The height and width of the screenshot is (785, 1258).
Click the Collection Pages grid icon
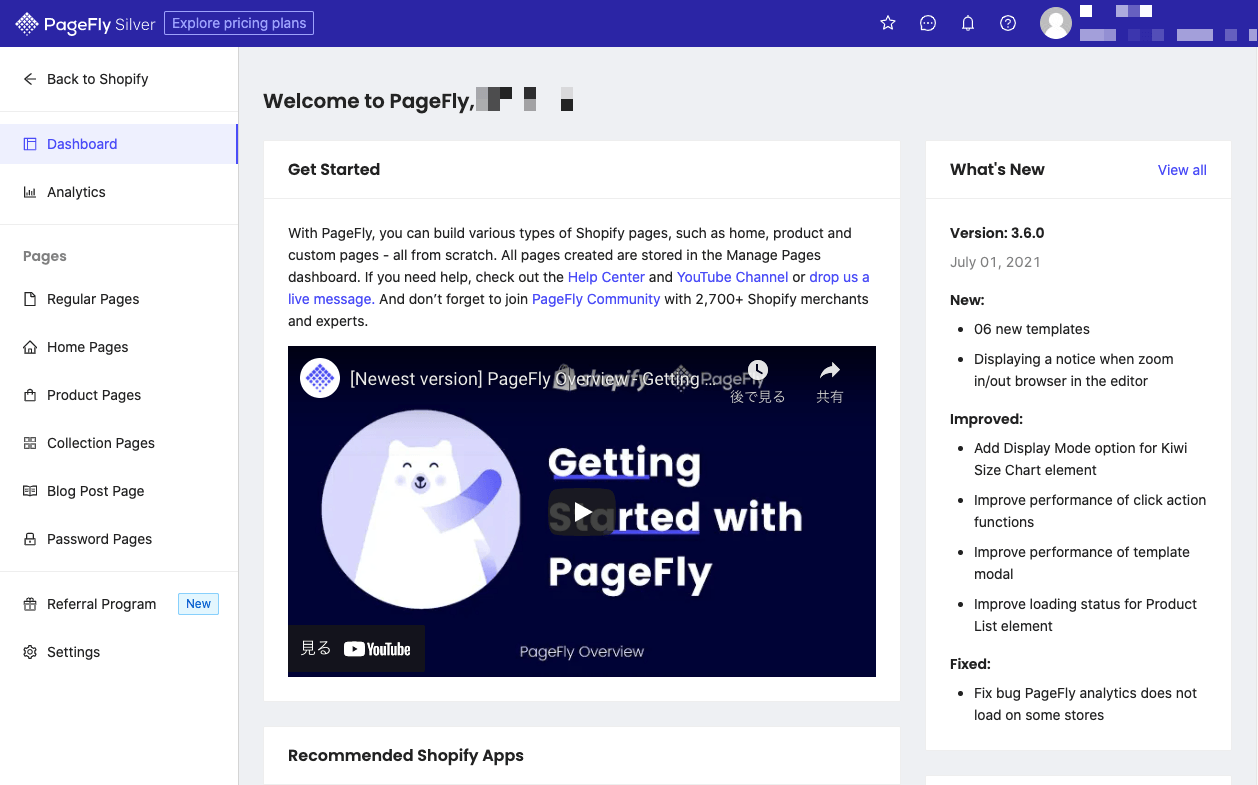30,443
